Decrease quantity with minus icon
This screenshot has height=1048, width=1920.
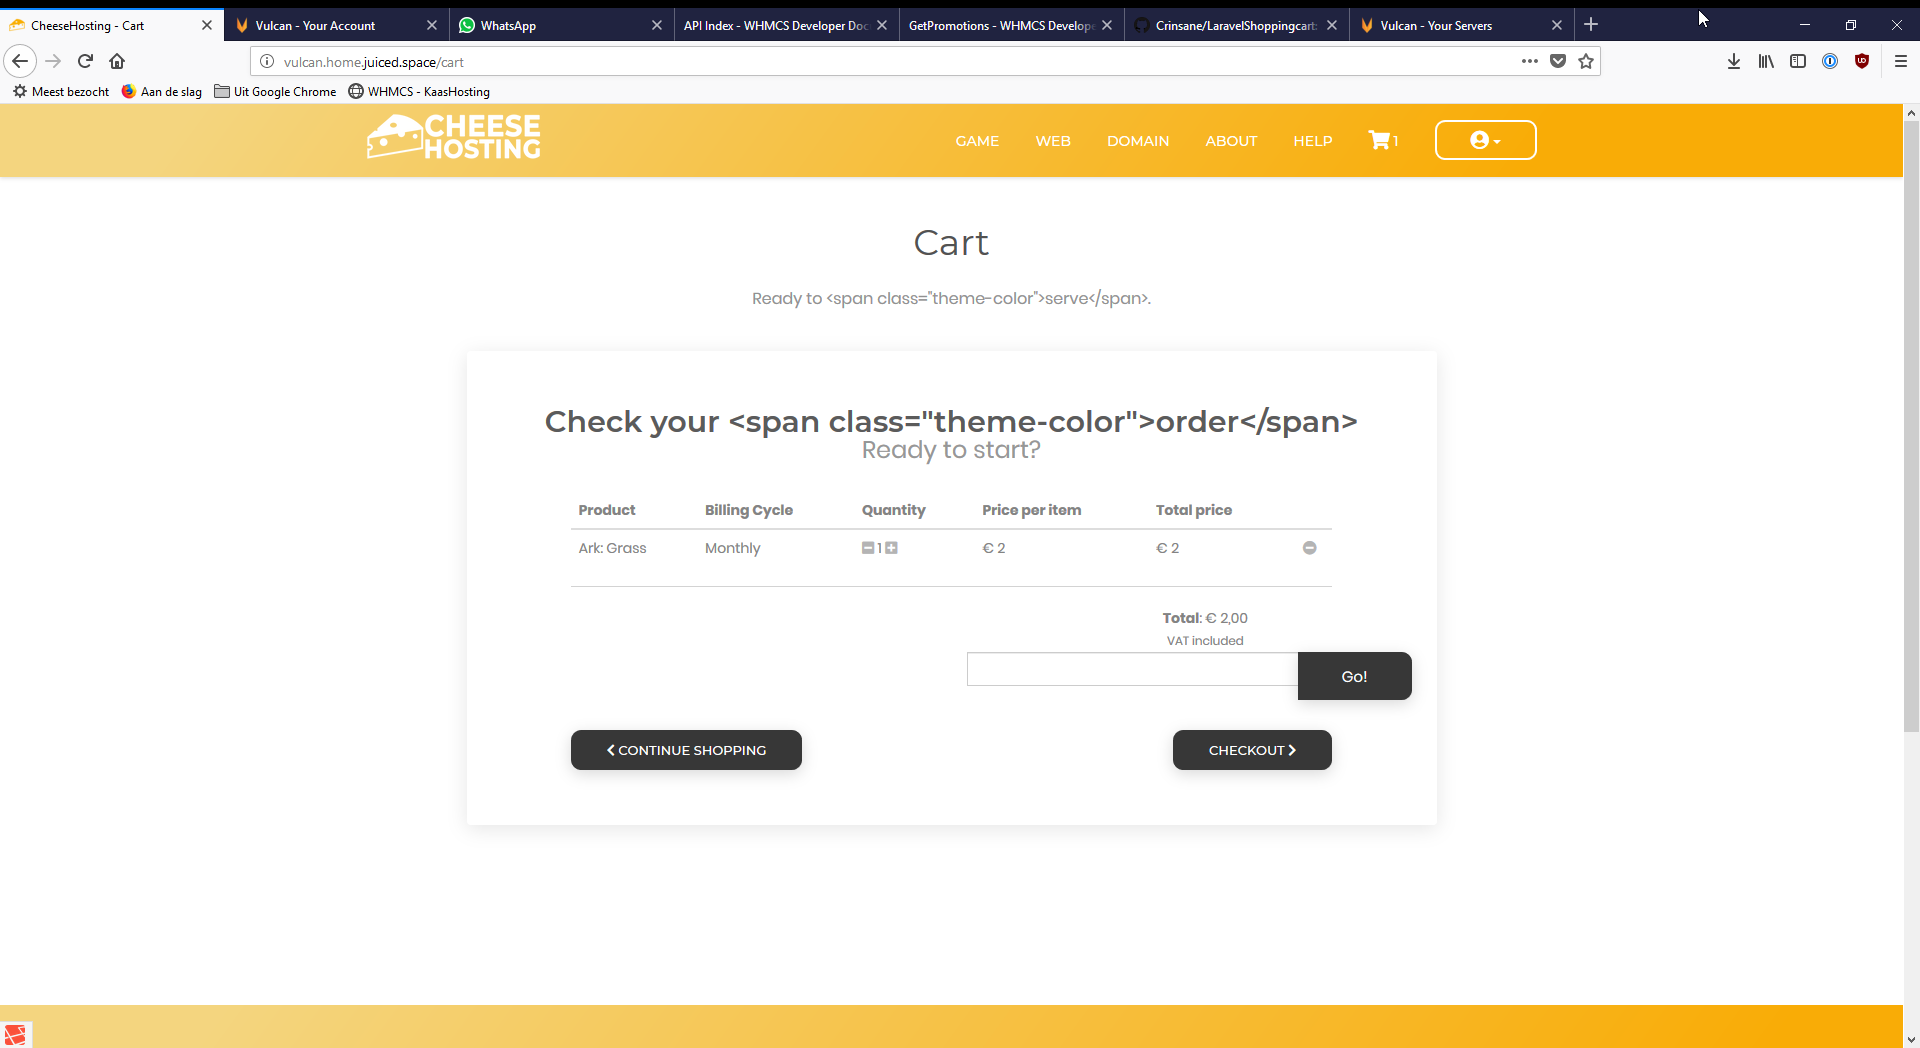coord(868,548)
